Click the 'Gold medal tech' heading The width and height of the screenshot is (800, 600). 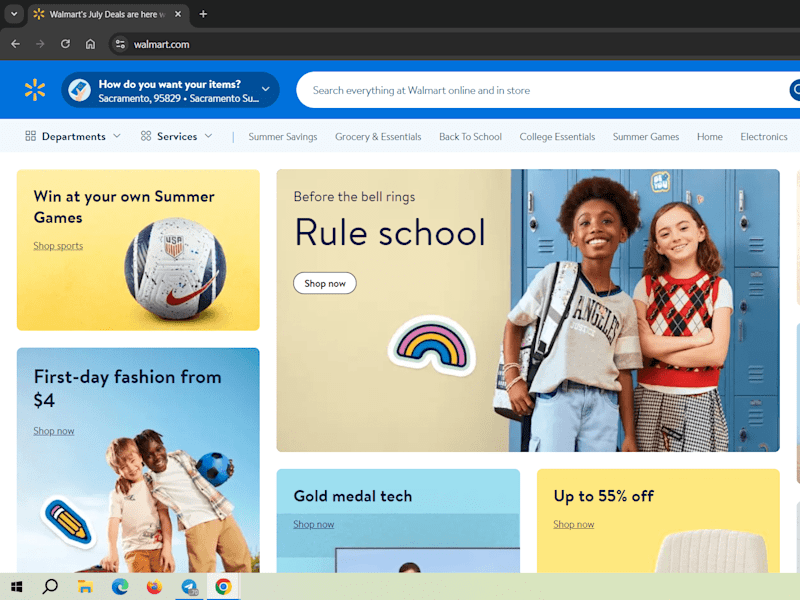(x=353, y=496)
